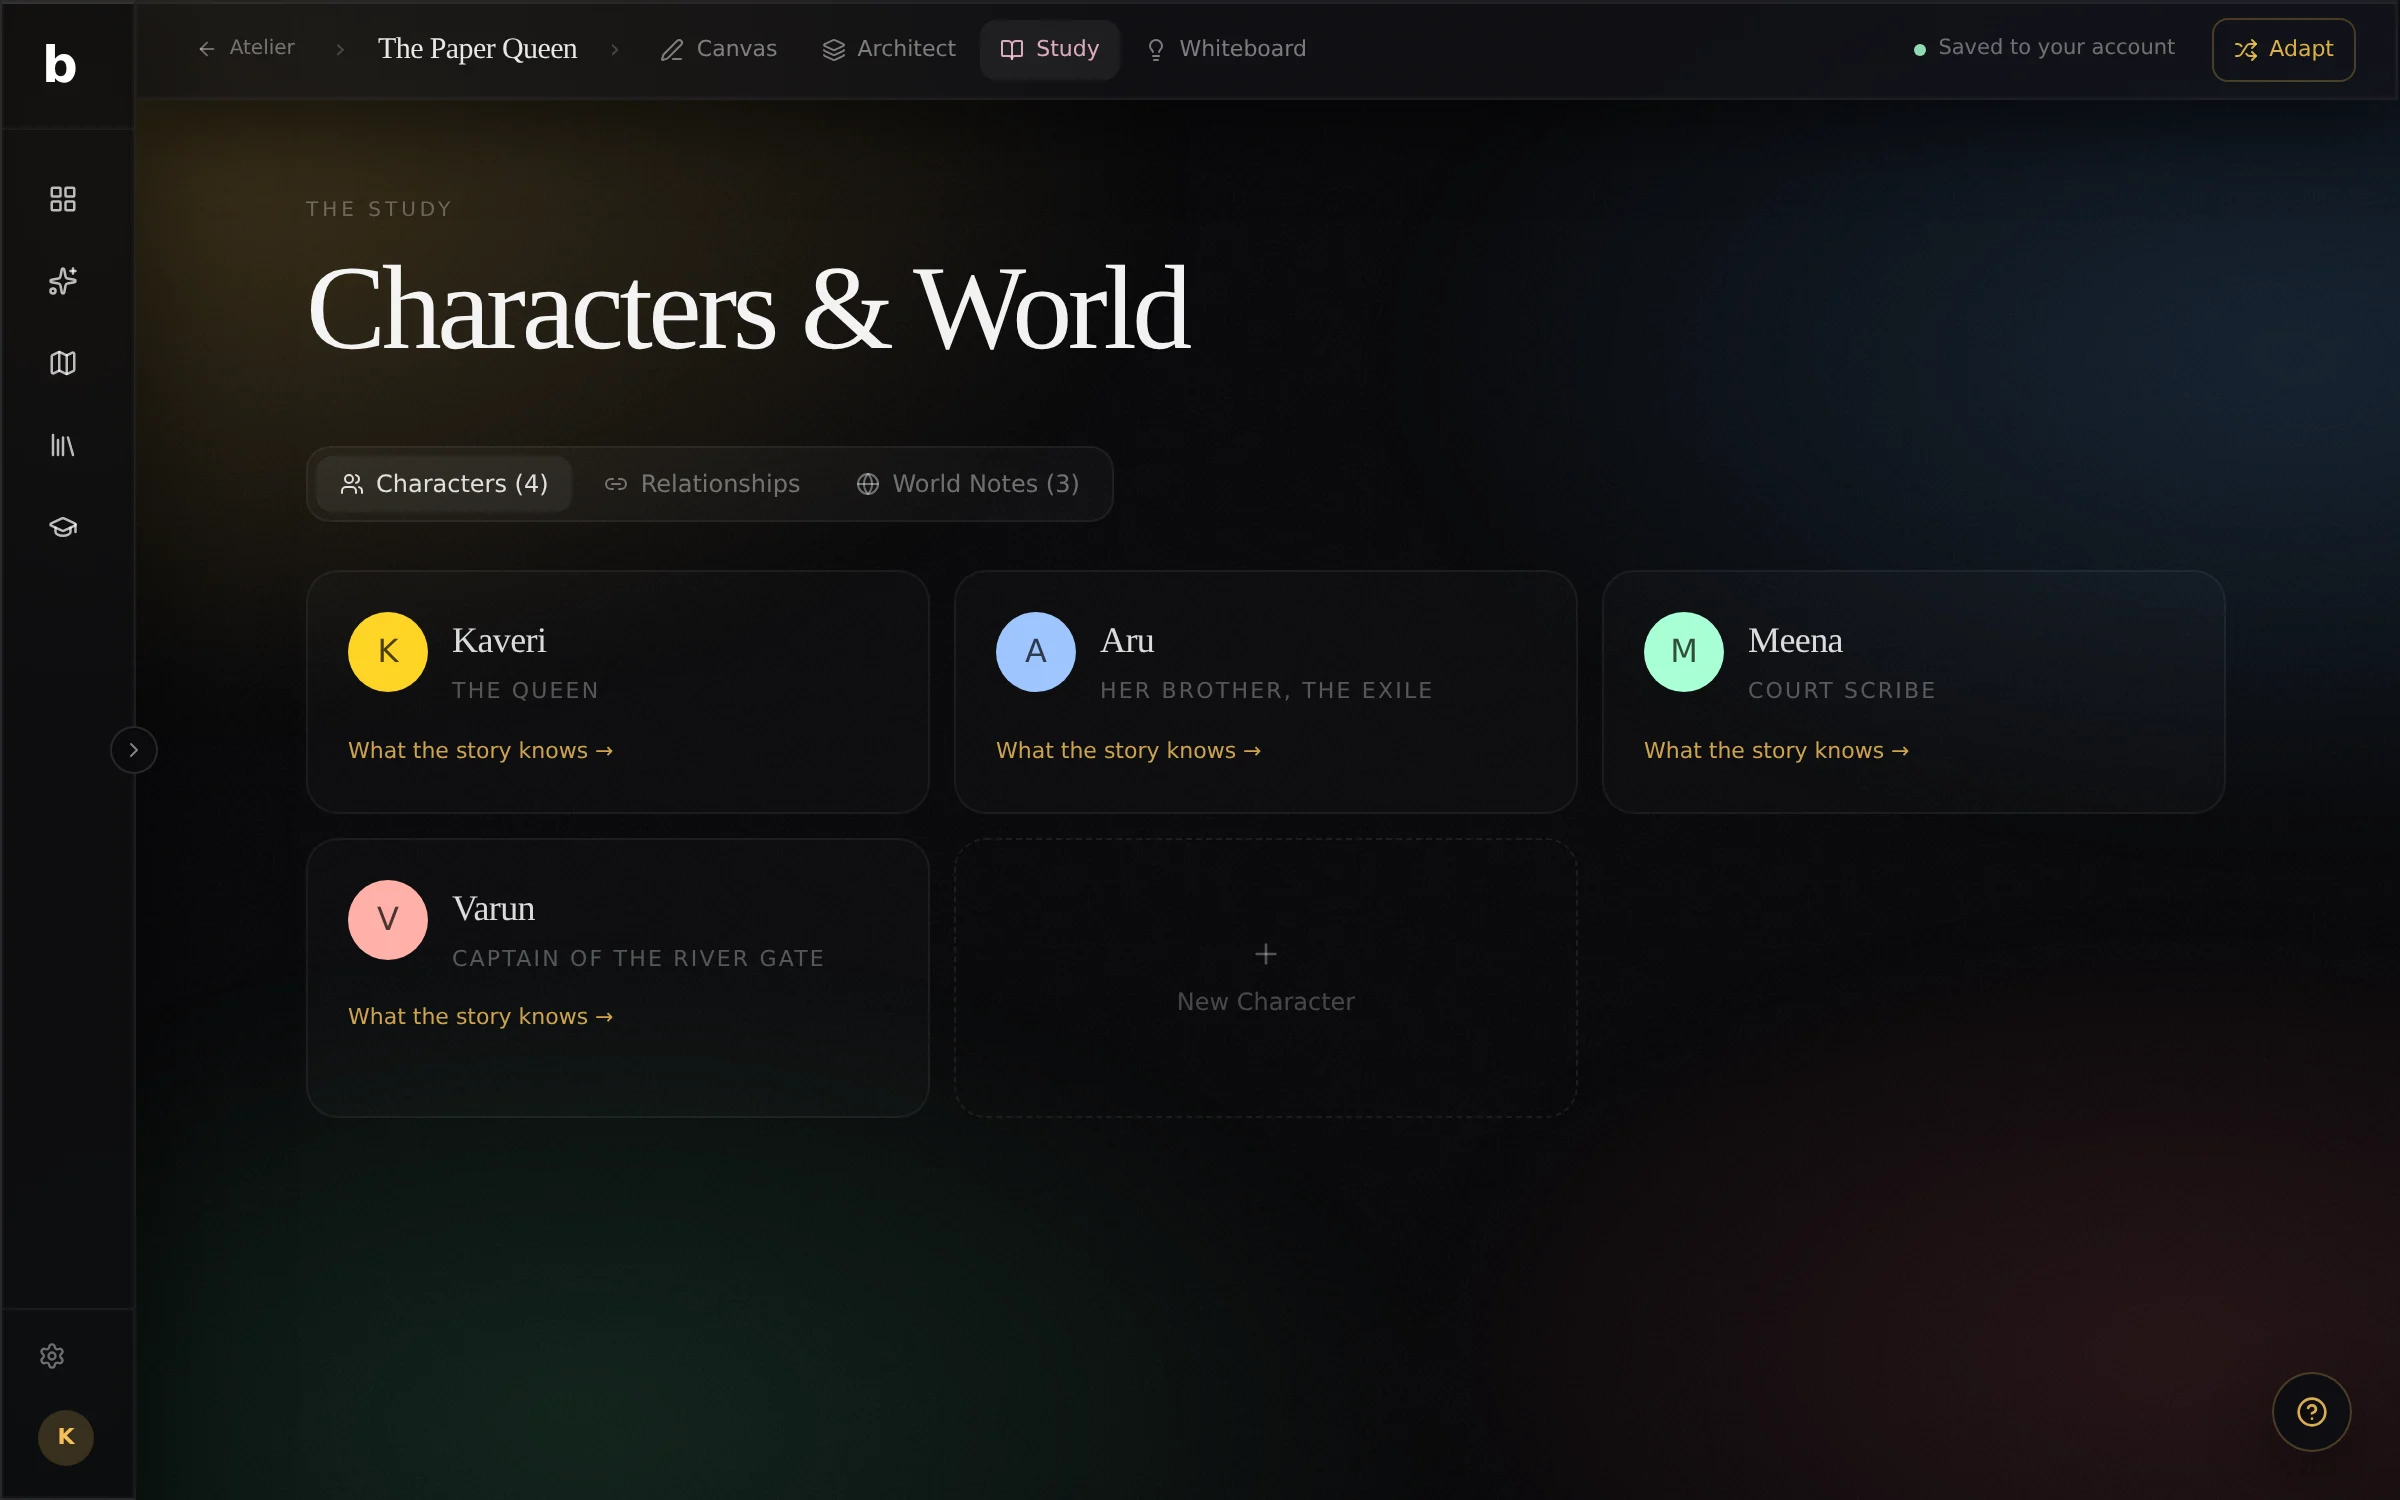The height and width of the screenshot is (1500, 2400).
Task: Switch to the Whiteboard tab
Action: click(1226, 49)
